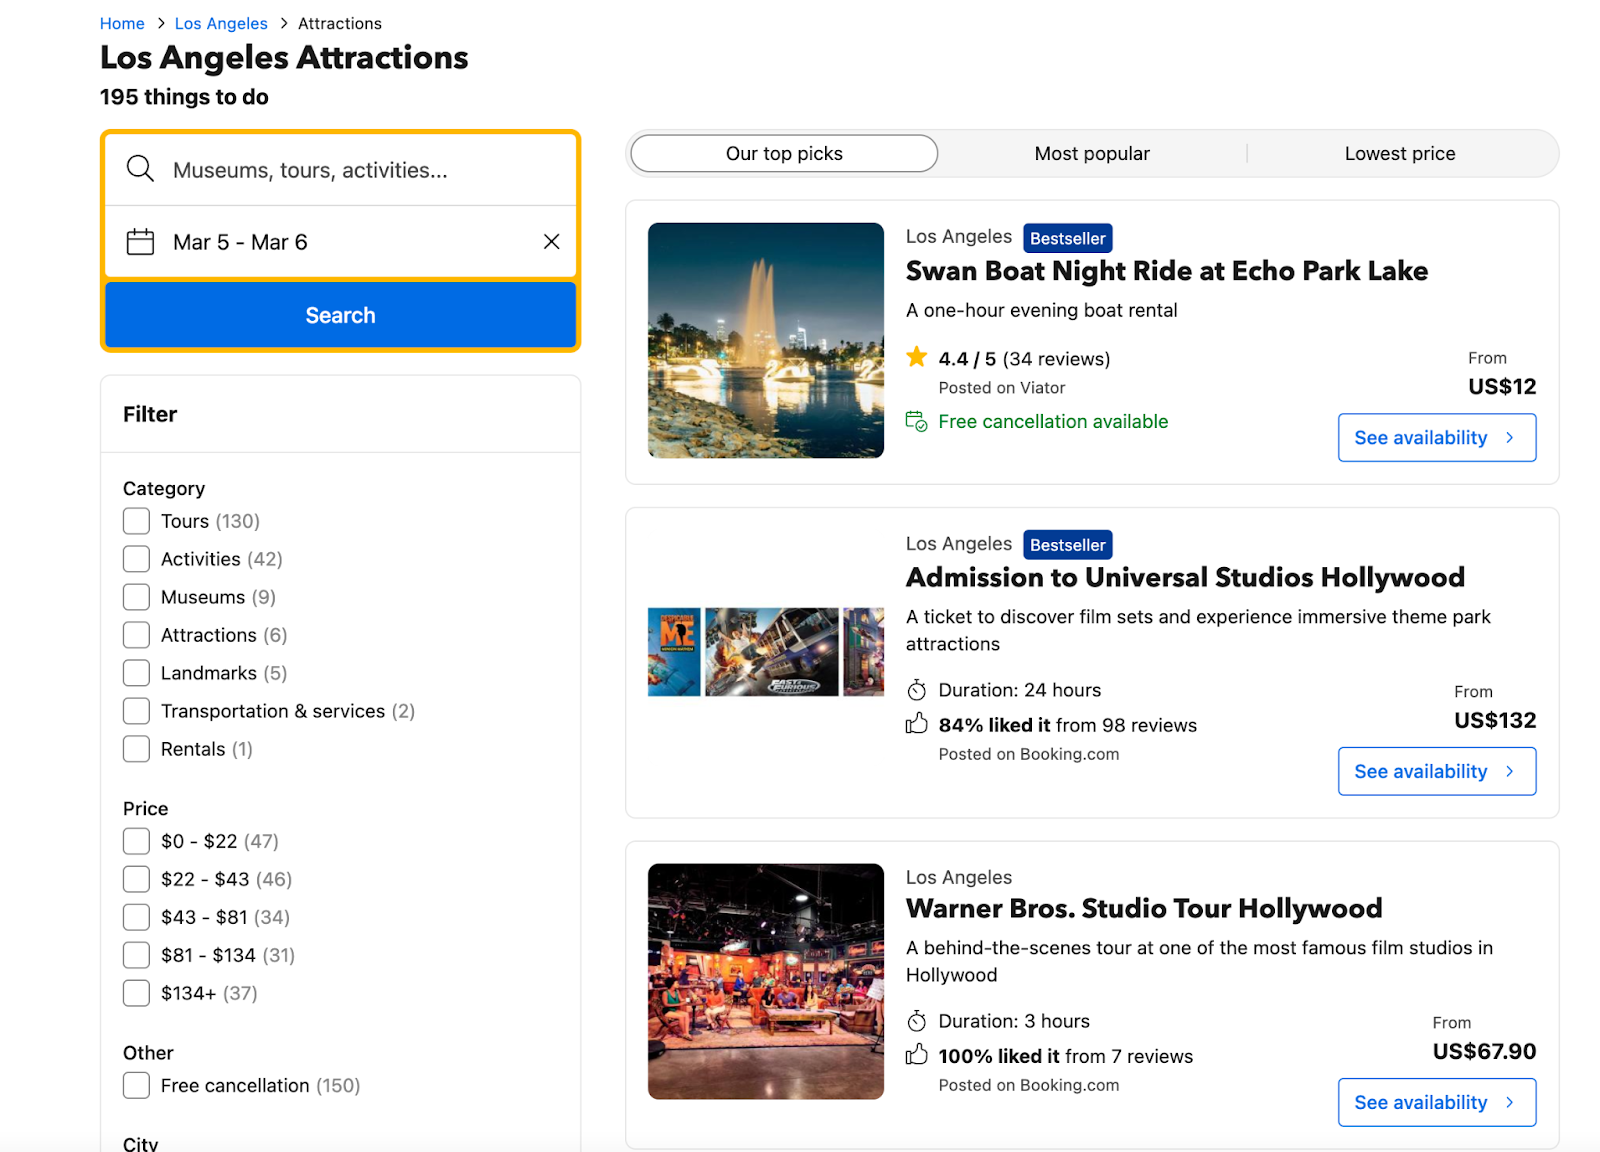Screen dimensions: 1600x1152
Task: Click 'Posted on Viator' text
Action: pos(1001,388)
